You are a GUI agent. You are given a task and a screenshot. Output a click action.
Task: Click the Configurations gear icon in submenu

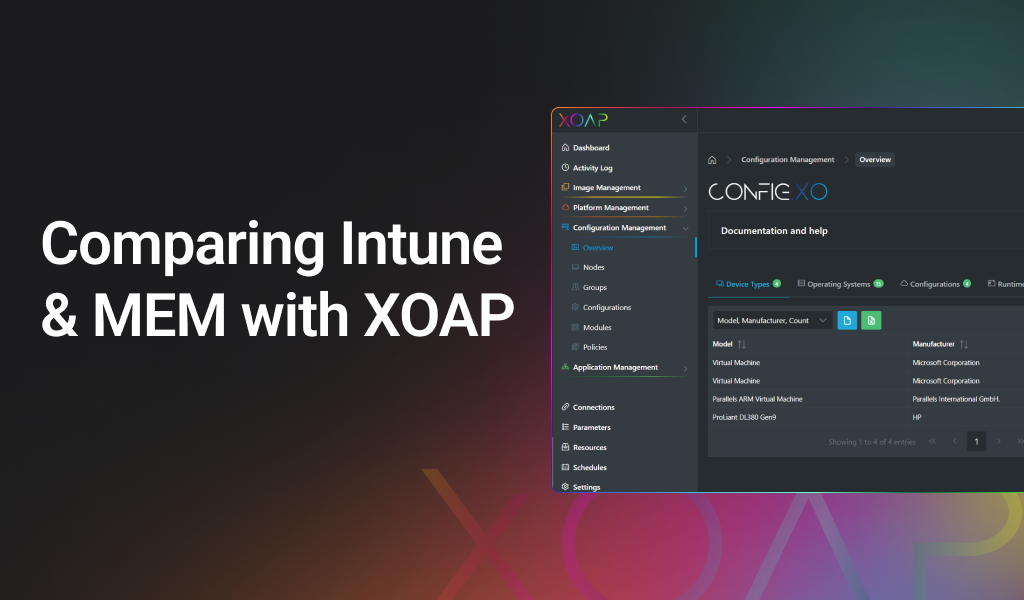(575, 307)
